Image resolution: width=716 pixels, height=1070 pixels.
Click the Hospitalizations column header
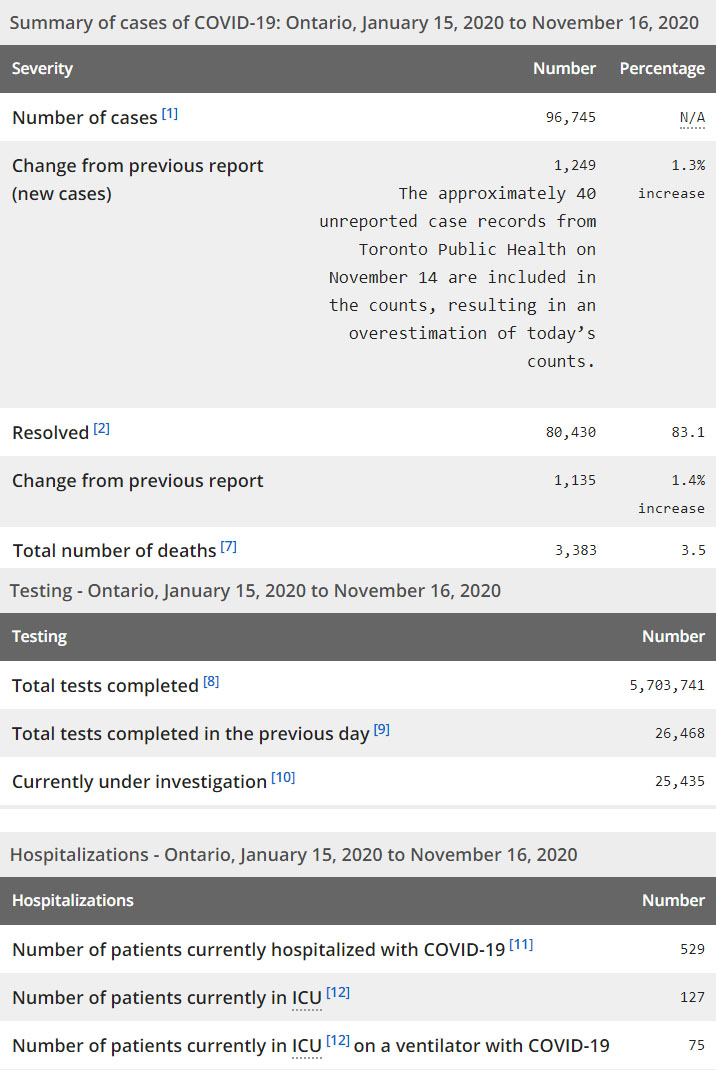[x=73, y=901]
